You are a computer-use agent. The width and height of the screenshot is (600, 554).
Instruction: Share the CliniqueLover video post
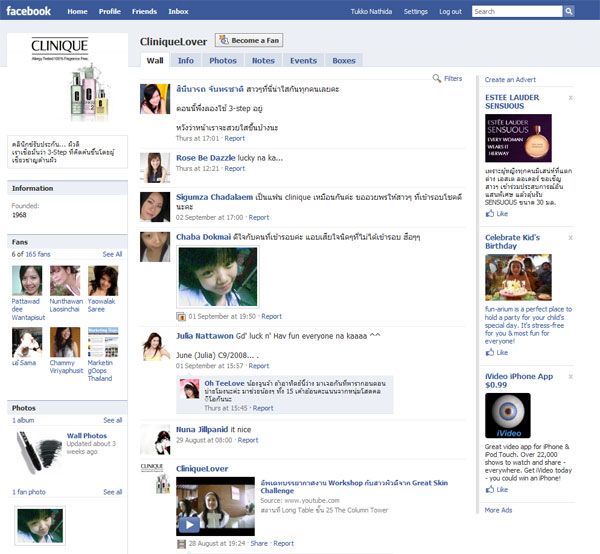(x=259, y=543)
